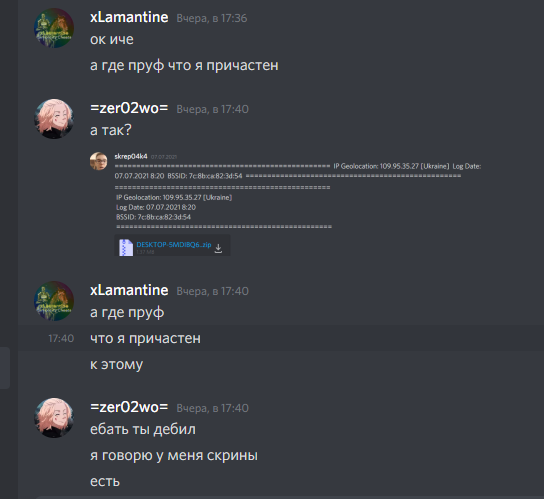The image size is (544, 499).
Task: Select the message "а где пруф что я причастен"
Action: tap(184, 65)
